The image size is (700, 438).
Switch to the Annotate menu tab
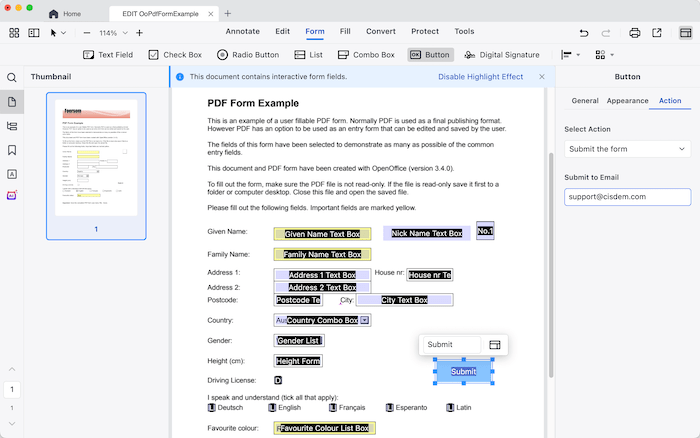pyautogui.click(x=242, y=31)
